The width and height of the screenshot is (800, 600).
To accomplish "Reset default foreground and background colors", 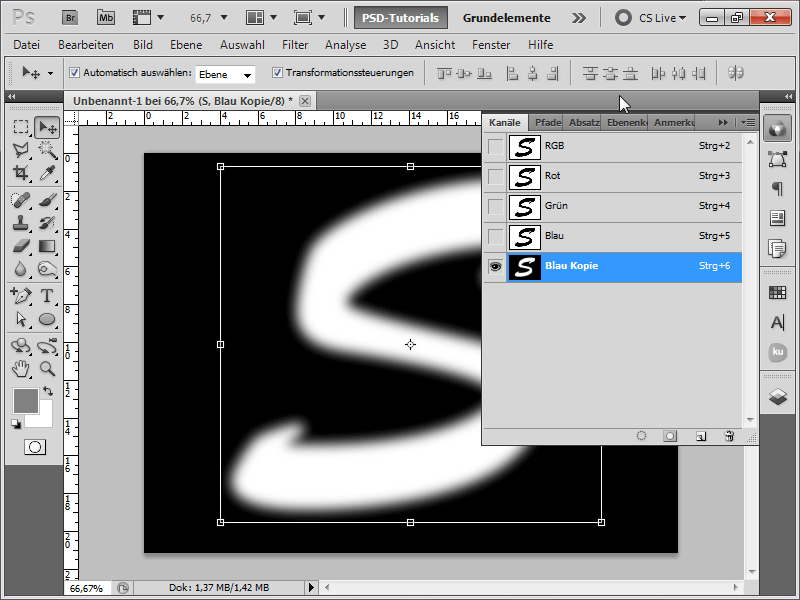I will (x=16, y=423).
